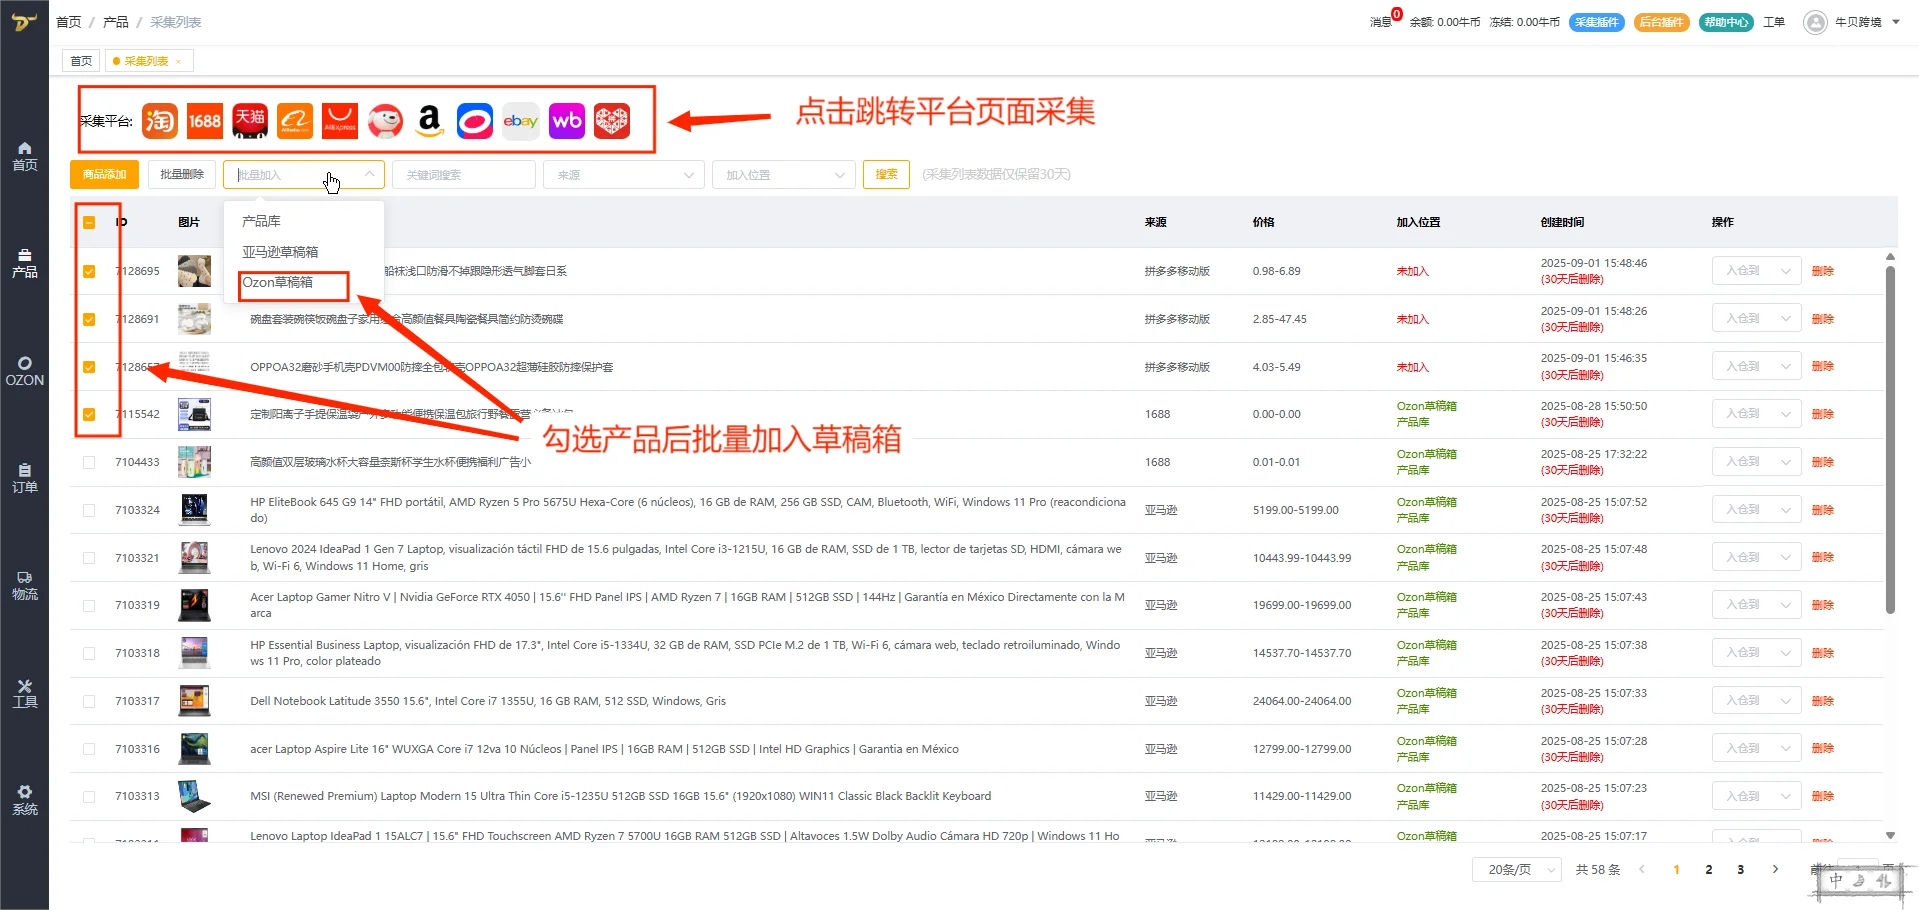
Task: Go to 首页 in the left sidebar
Action: point(25,156)
